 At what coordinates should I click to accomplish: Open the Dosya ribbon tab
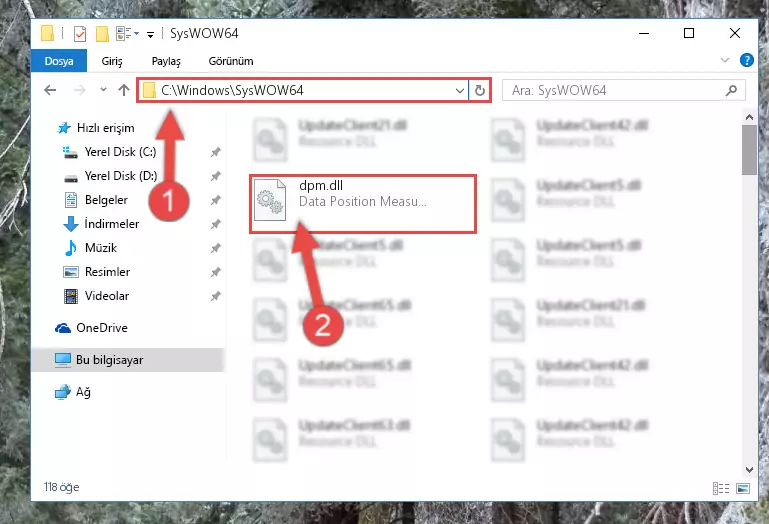pos(59,61)
